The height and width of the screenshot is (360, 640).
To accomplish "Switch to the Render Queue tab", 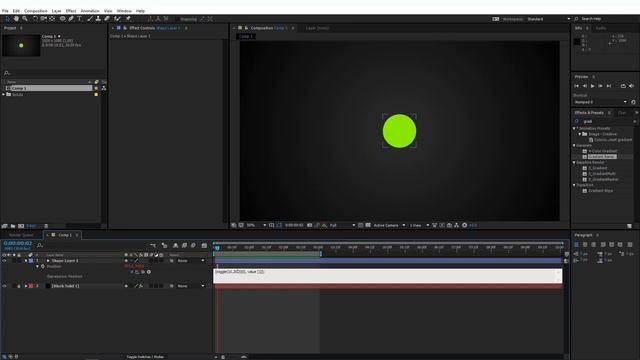I will (21, 235).
